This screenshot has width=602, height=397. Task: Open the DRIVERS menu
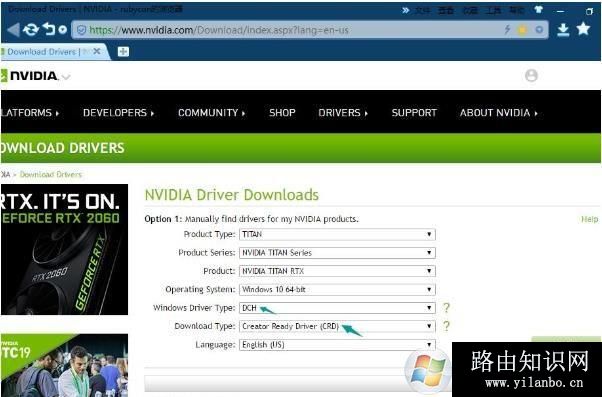click(343, 113)
